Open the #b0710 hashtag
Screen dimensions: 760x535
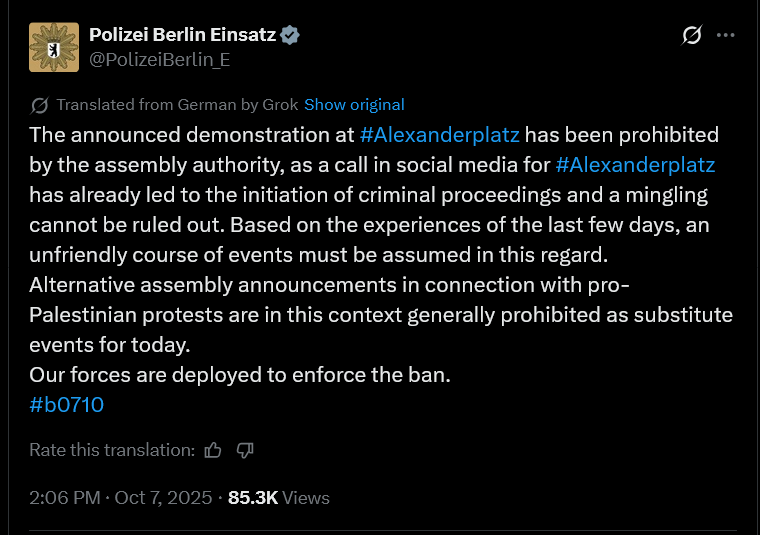tap(67, 405)
